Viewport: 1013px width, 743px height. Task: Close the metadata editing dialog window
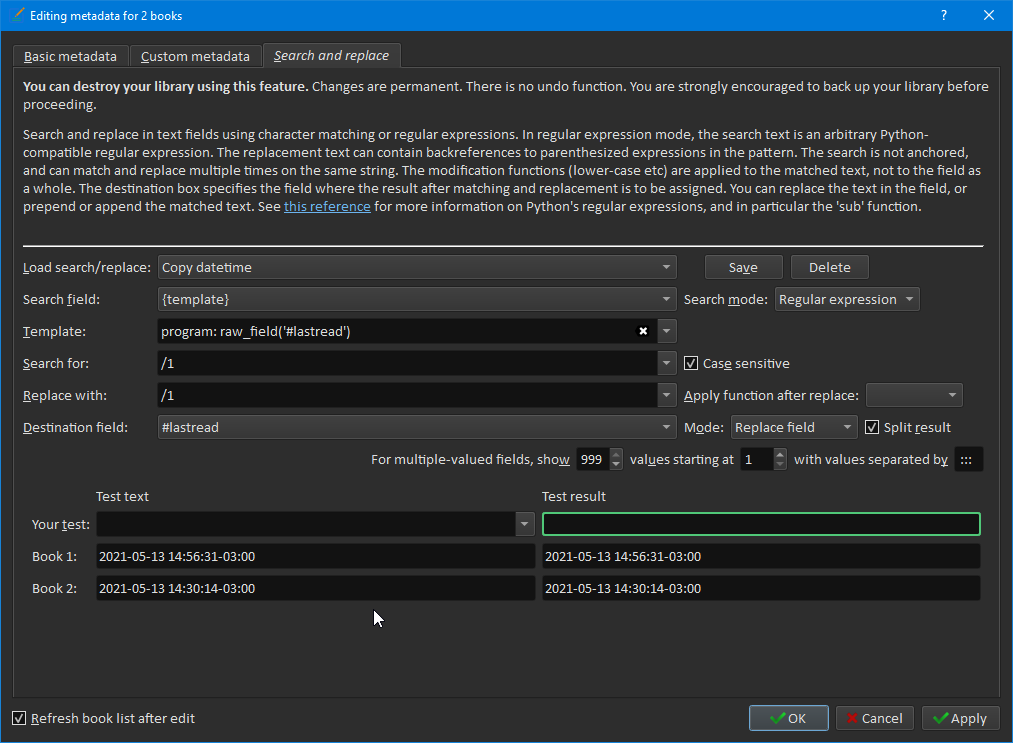pos(989,15)
